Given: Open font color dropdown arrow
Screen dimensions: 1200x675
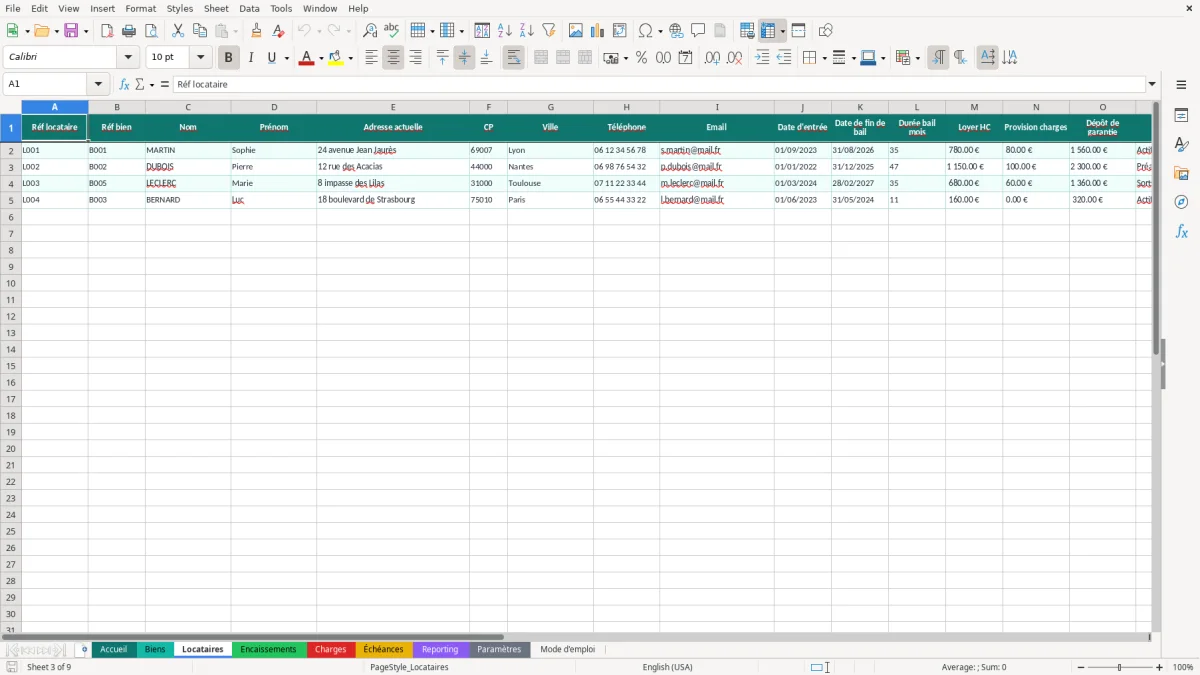Looking at the screenshot, I should 320,58.
